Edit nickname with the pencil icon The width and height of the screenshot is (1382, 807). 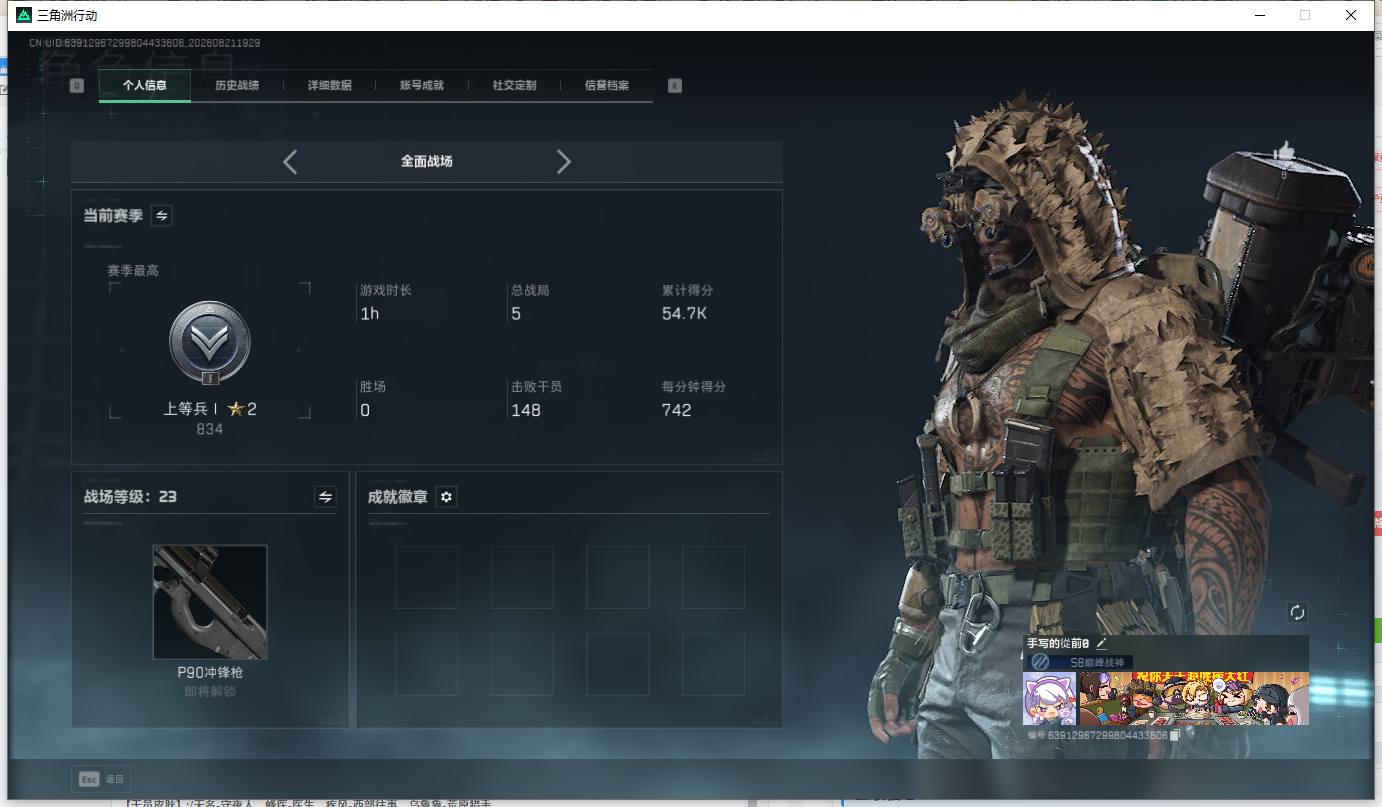tap(1102, 643)
